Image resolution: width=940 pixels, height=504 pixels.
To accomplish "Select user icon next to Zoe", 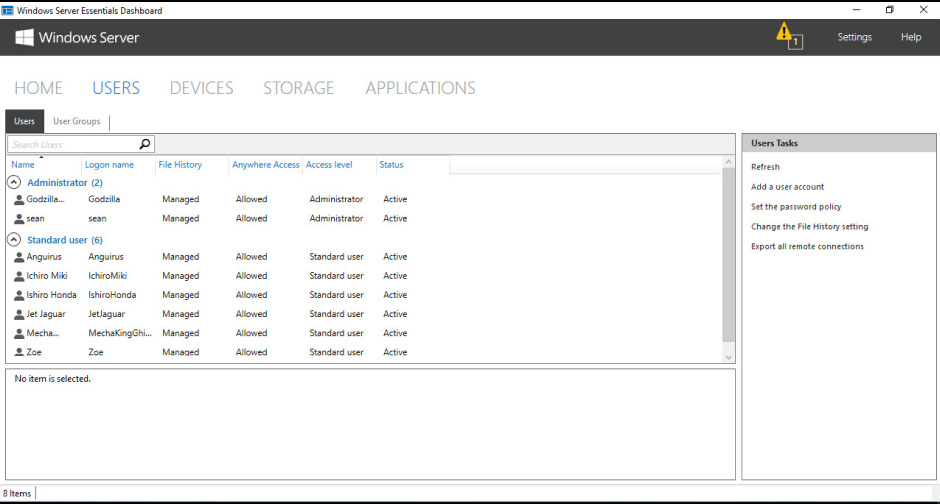I will point(19,352).
